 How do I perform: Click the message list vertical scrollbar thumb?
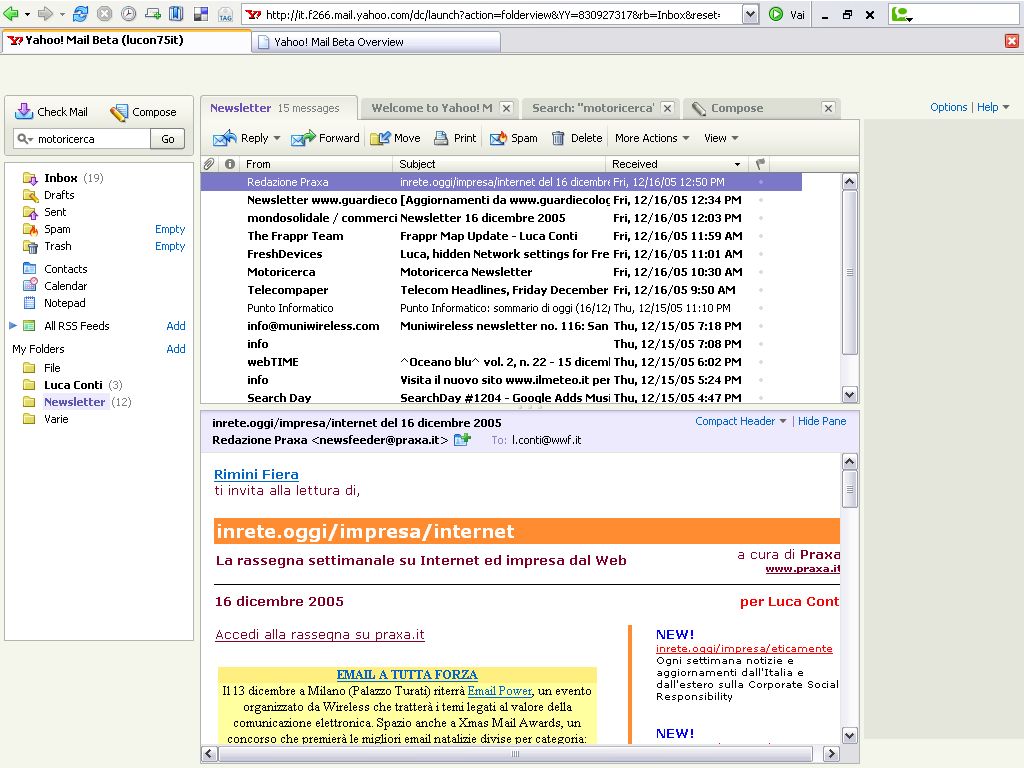850,272
